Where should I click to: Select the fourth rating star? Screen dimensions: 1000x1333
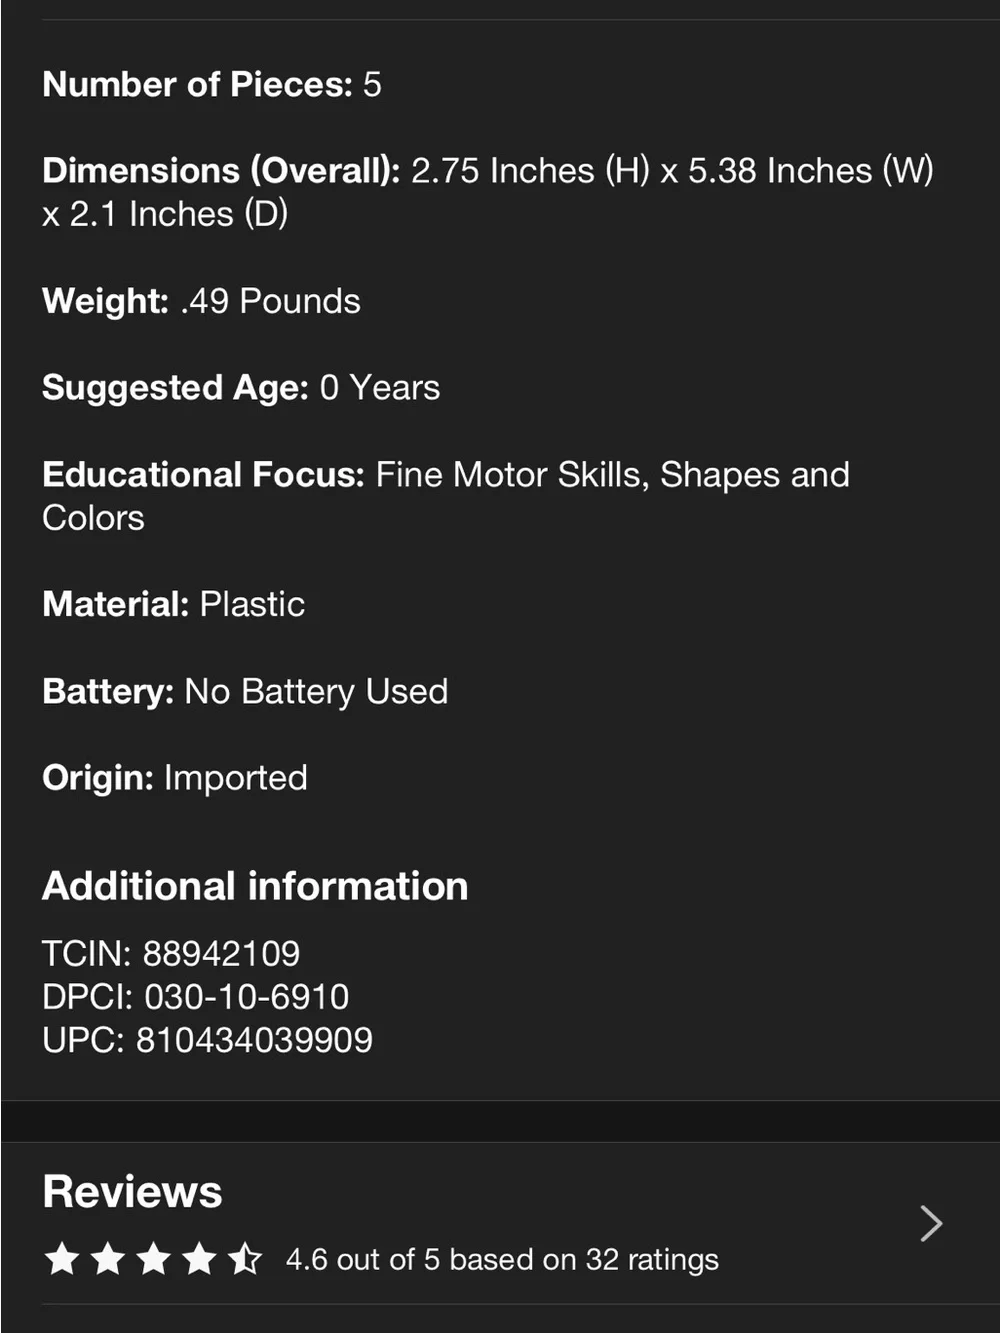coord(200,1259)
